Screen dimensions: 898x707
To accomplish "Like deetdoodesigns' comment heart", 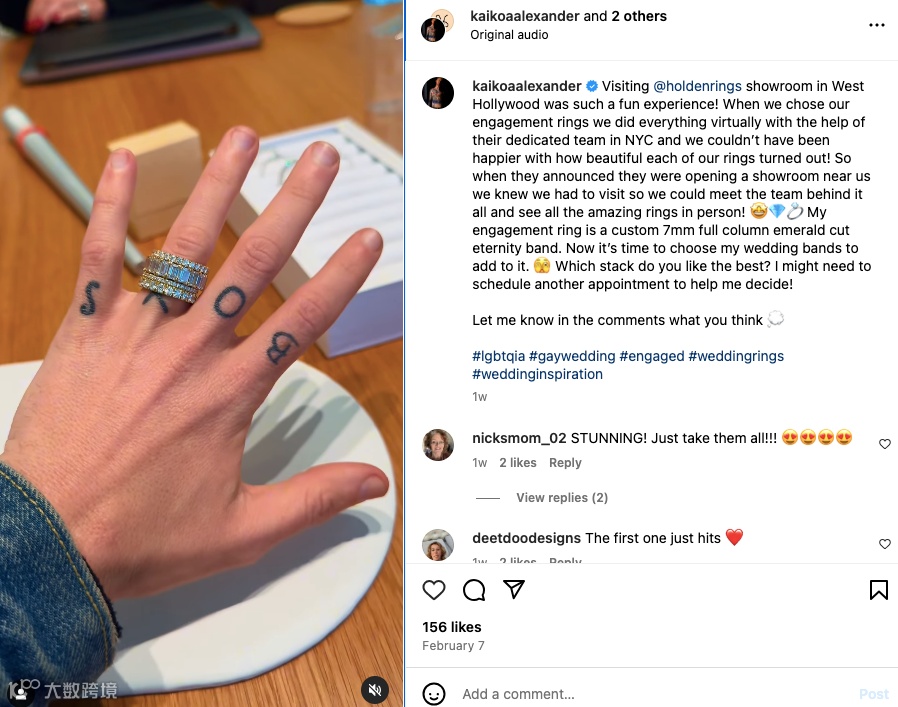I will pyautogui.click(x=885, y=544).
